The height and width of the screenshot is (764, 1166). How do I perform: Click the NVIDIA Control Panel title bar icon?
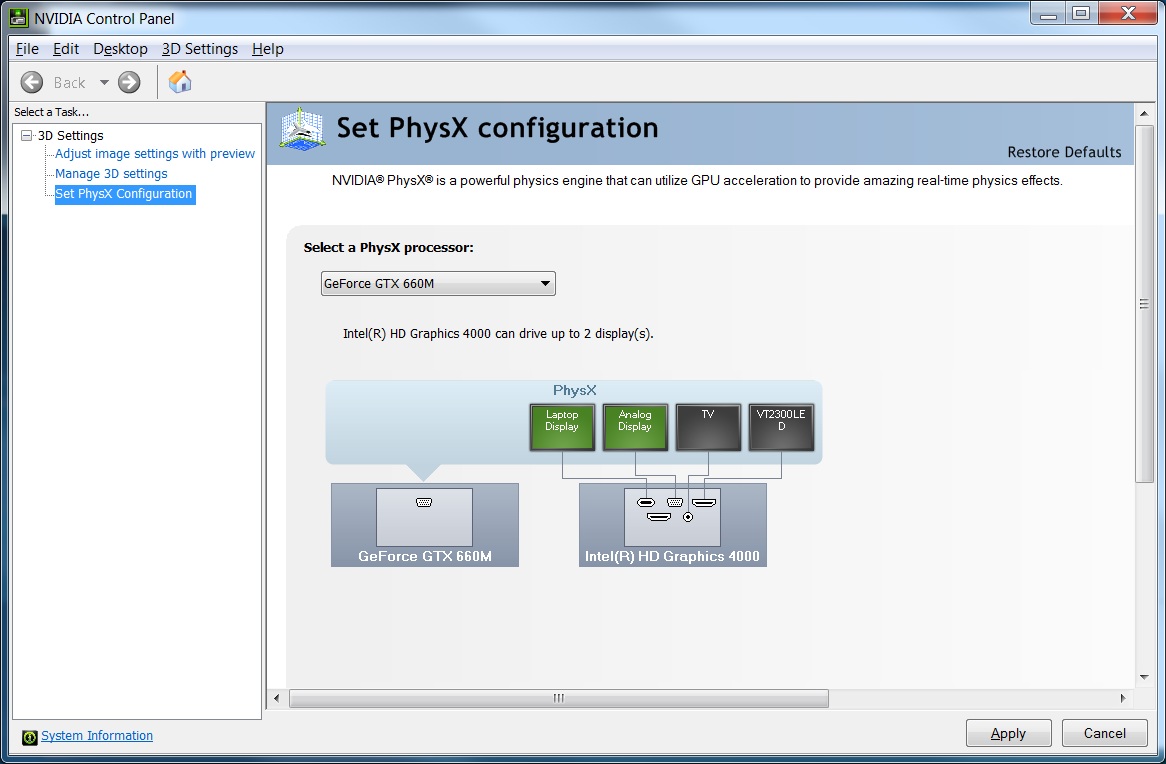(18, 17)
